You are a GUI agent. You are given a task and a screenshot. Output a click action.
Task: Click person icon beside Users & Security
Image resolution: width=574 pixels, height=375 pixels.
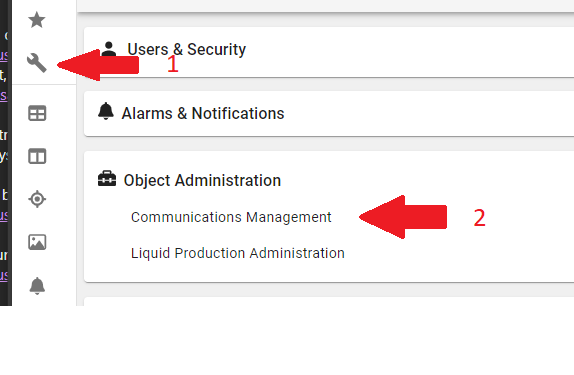pyautogui.click(x=108, y=49)
